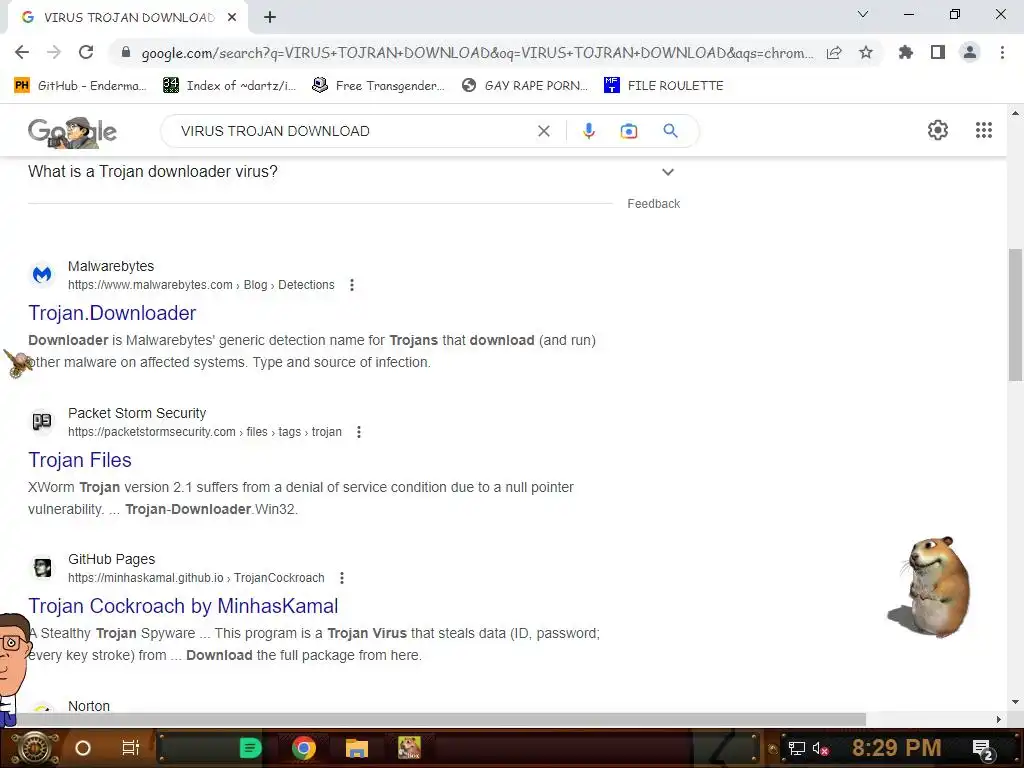
Task: Open the Start button on taskbar
Action: pos(34,748)
